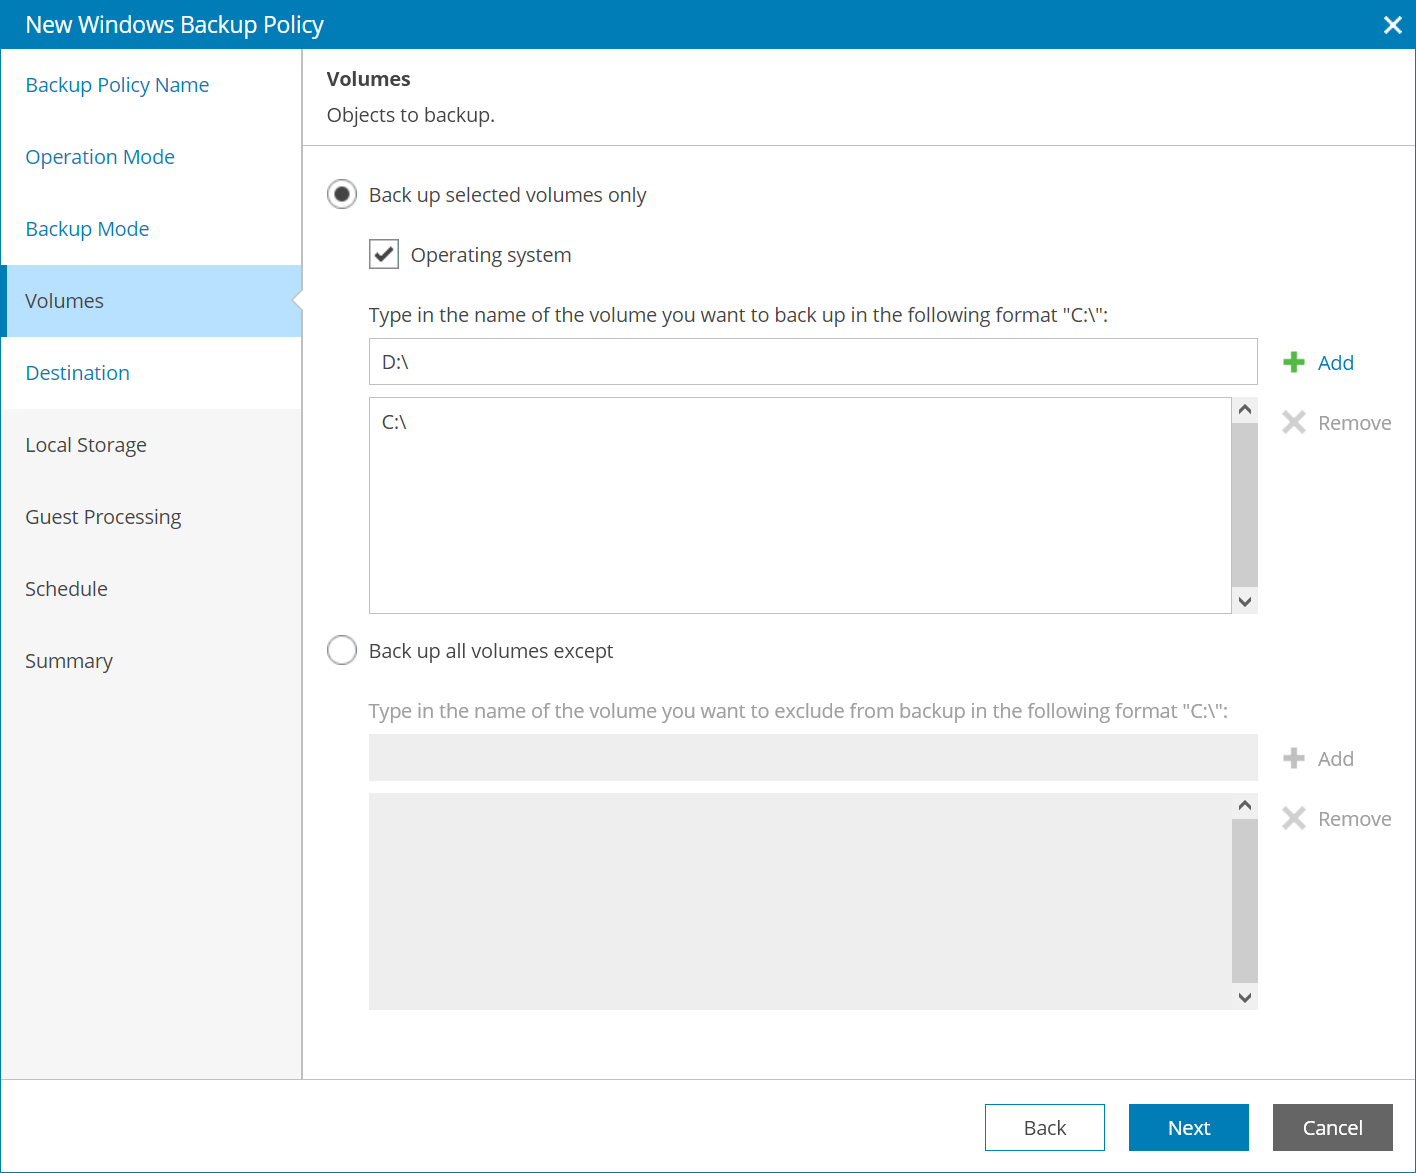Screen dimensions: 1416x1173
Task: Choose the Back up all volumes except option
Action: coord(342,650)
